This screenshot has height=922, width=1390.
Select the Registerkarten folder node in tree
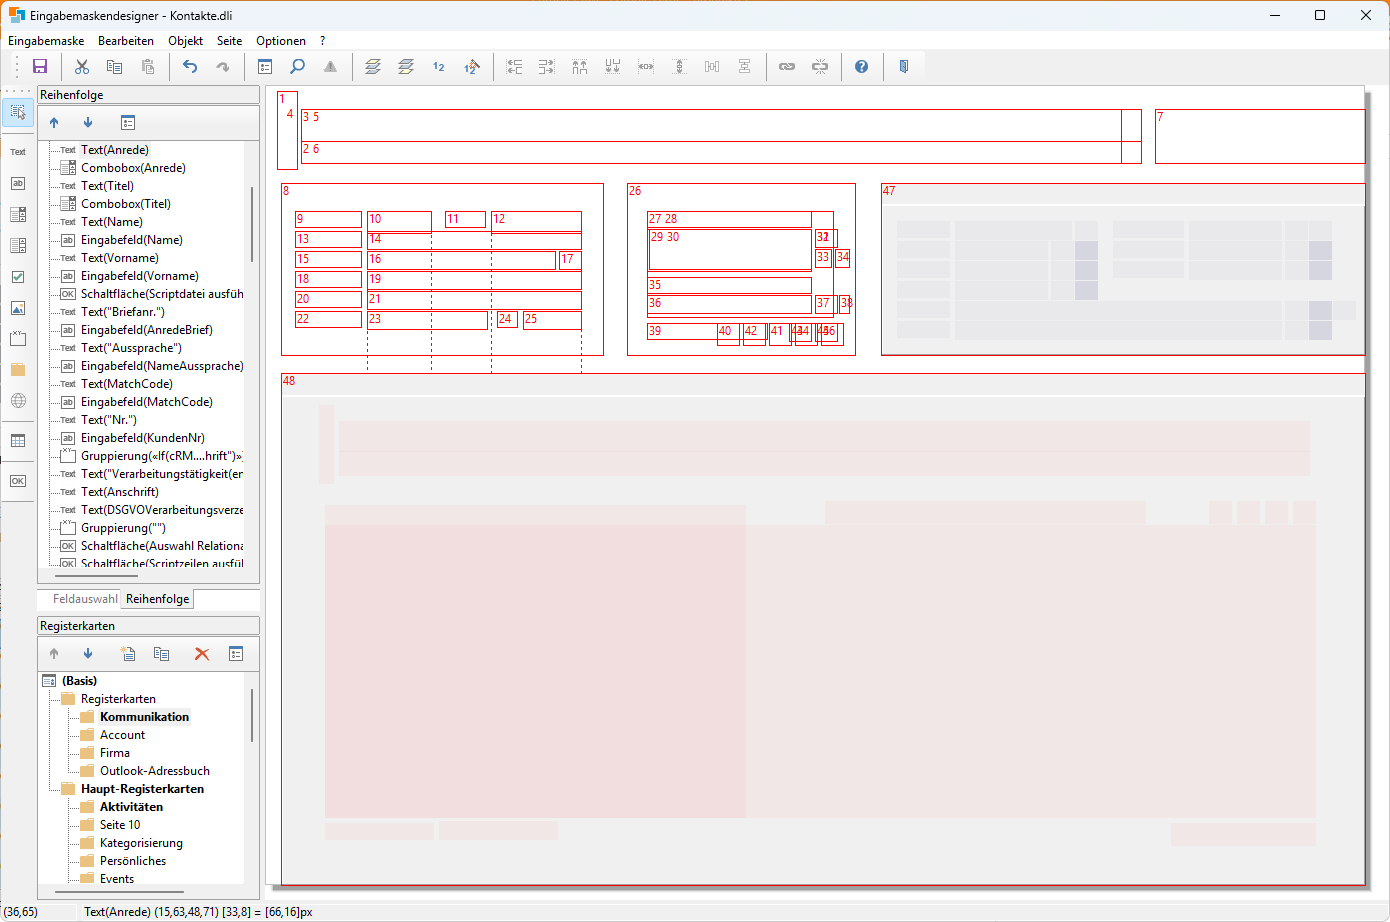tap(118, 699)
